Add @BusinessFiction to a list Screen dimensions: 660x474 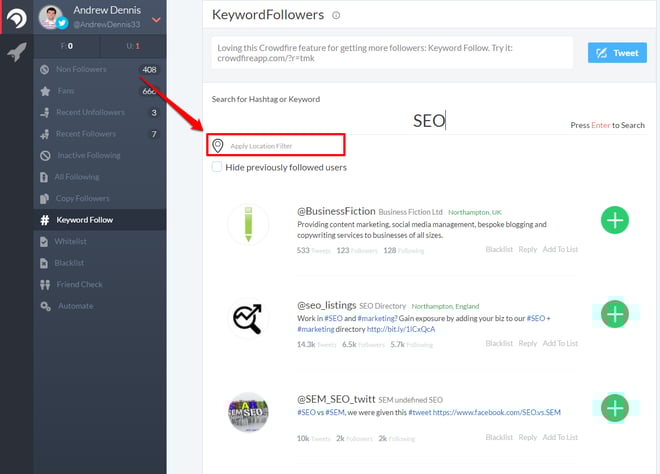click(560, 249)
